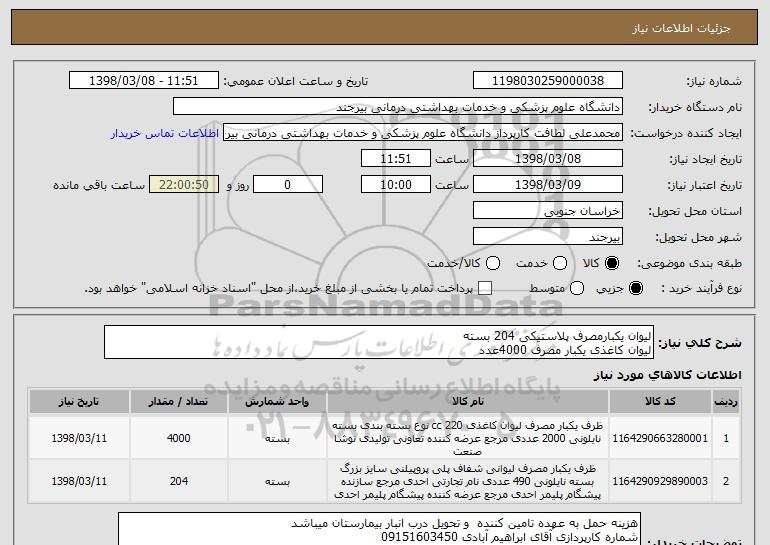Screen dimensions: 770x545
Task: Click the public announcement date field 1398/03/08 - 11:51
Action: click(x=144, y=81)
